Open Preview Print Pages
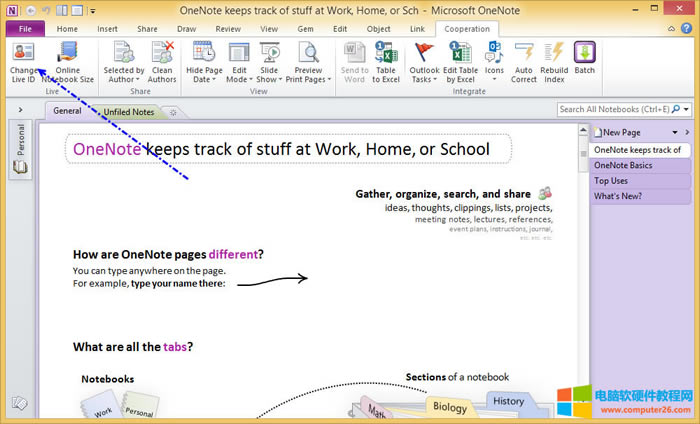 (x=308, y=54)
